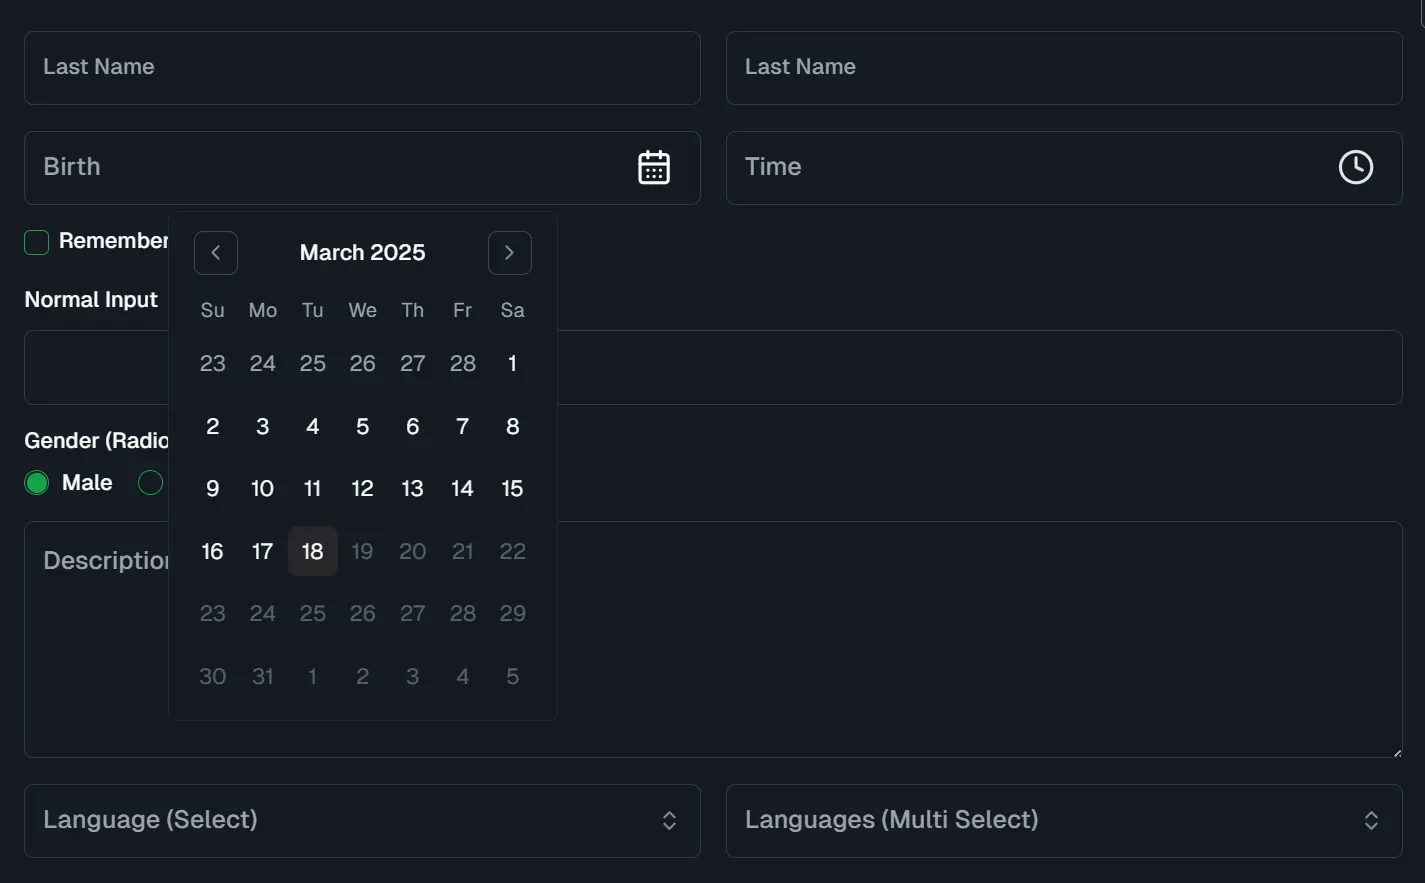Image resolution: width=1425 pixels, height=883 pixels.
Task: Select the second gender radio option
Action: coord(150,482)
